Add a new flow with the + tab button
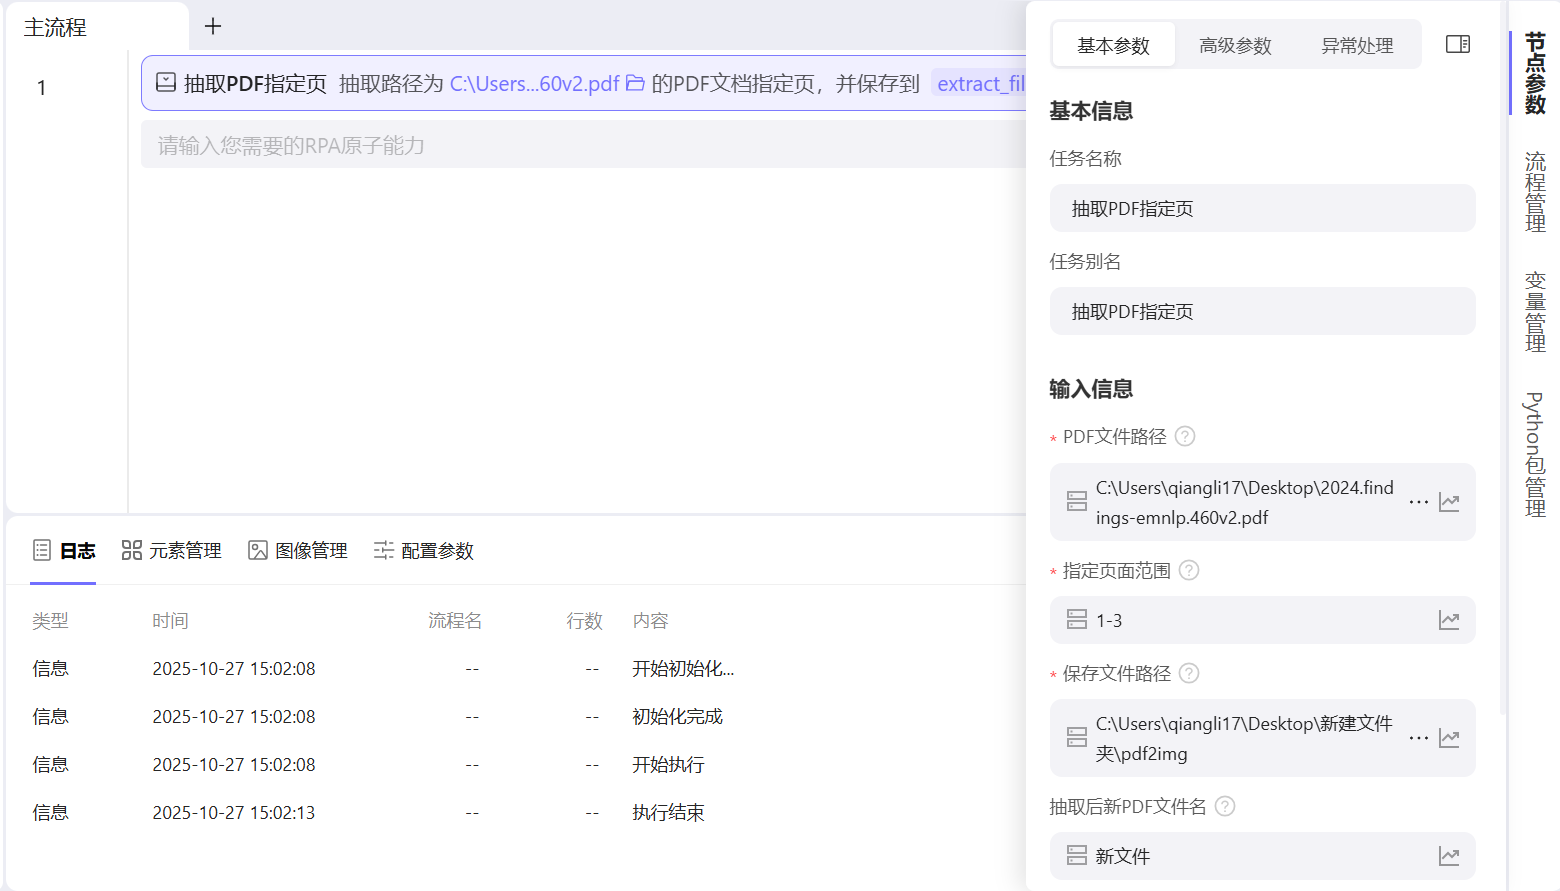This screenshot has width=1560, height=891. pyautogui.click(x=213, y=26)
